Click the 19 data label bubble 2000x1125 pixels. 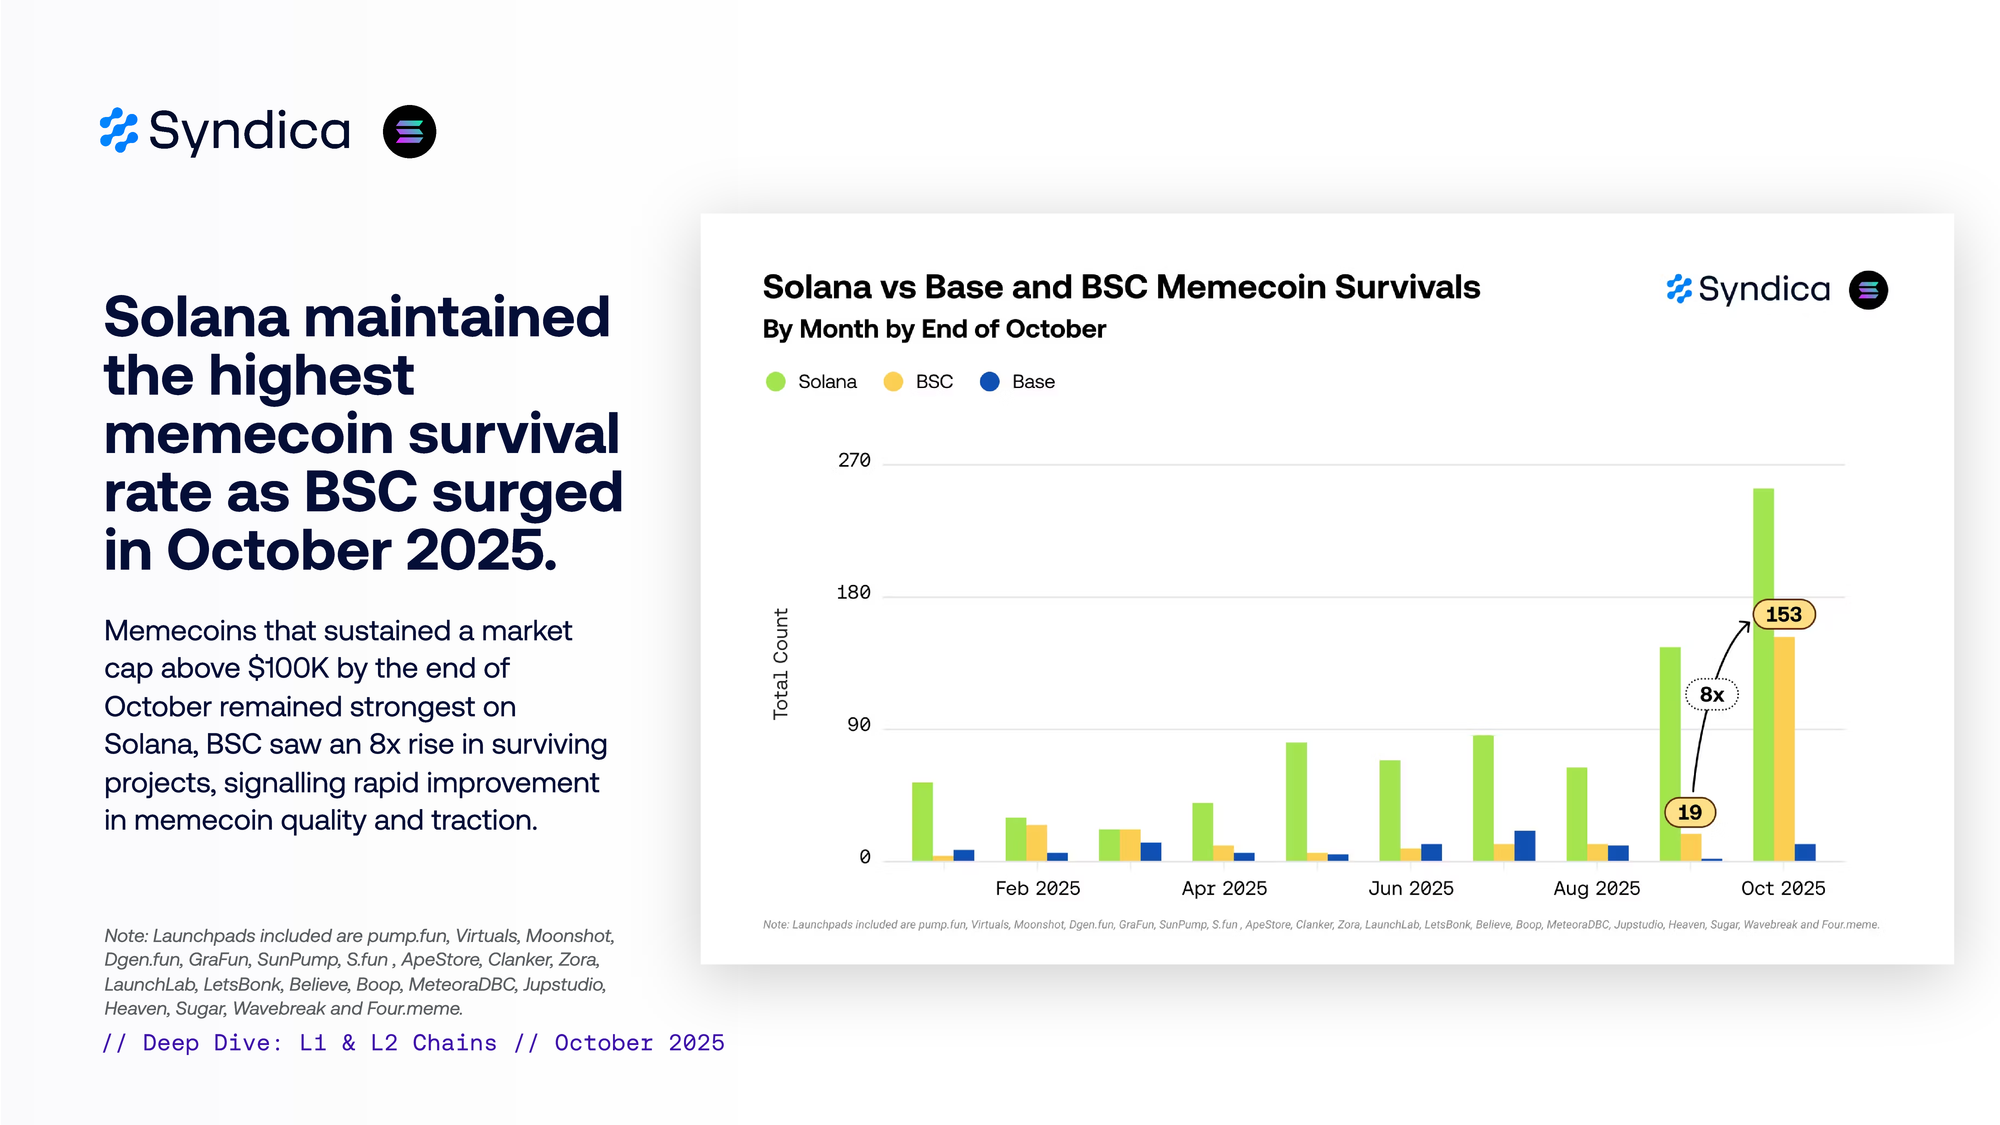pos(1689,812)
